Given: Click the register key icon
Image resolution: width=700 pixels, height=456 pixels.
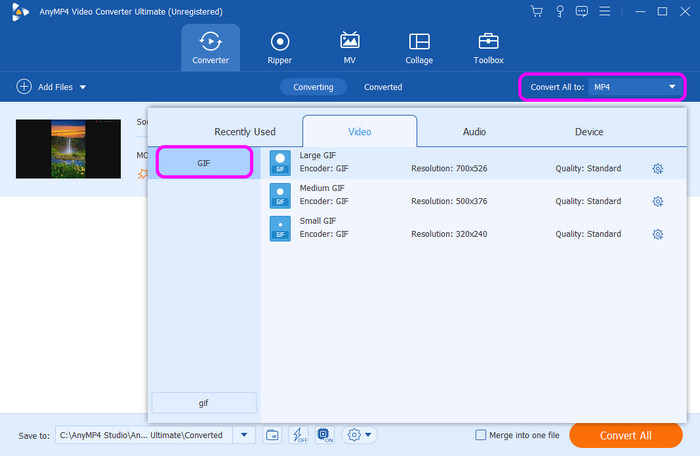Looking at the screenshot, I should (559, 11).
